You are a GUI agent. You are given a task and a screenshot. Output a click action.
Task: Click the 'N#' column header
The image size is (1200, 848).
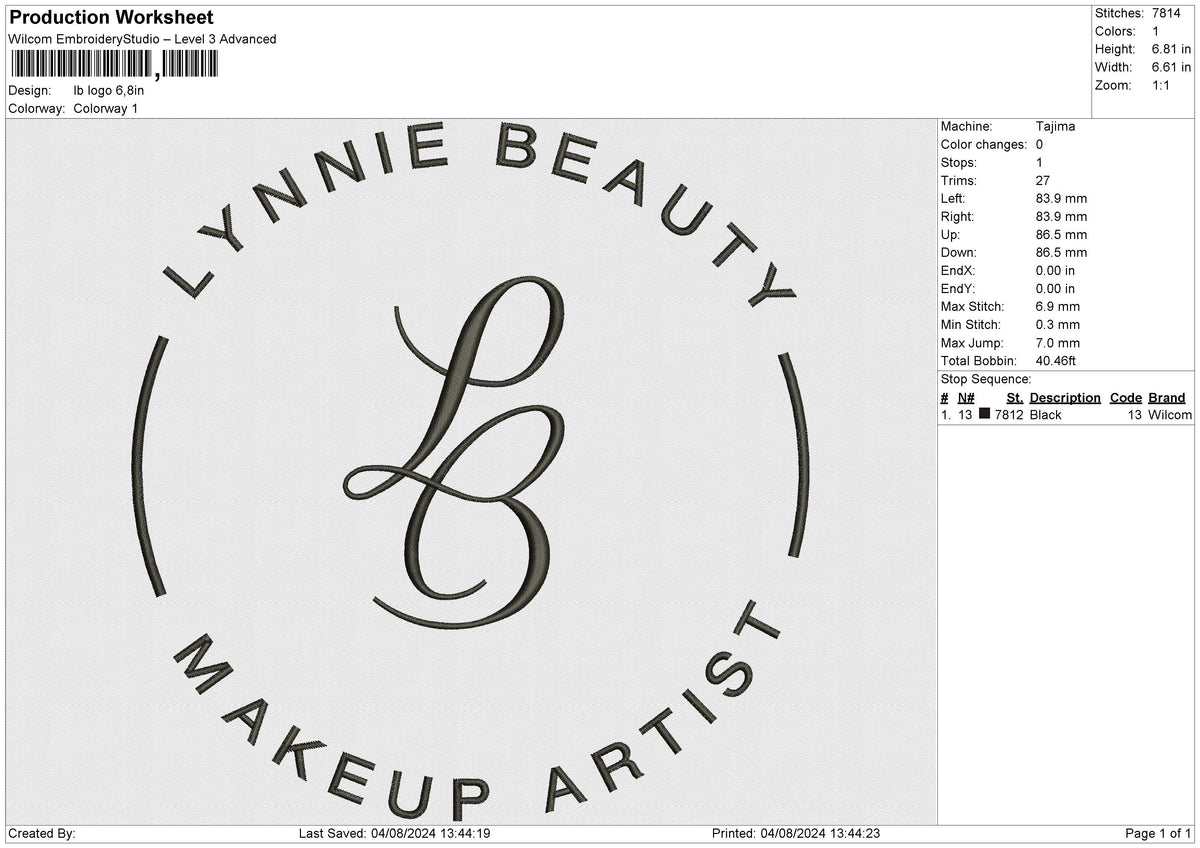[966, 398]
